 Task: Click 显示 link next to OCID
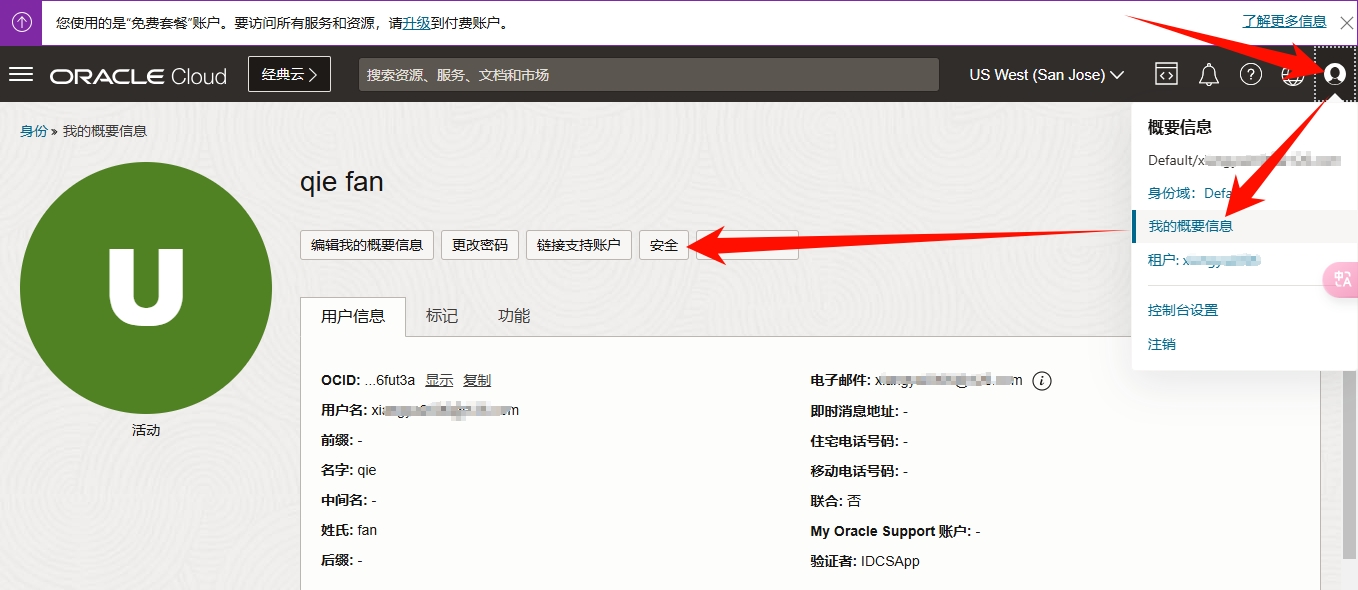click(439, 380)
